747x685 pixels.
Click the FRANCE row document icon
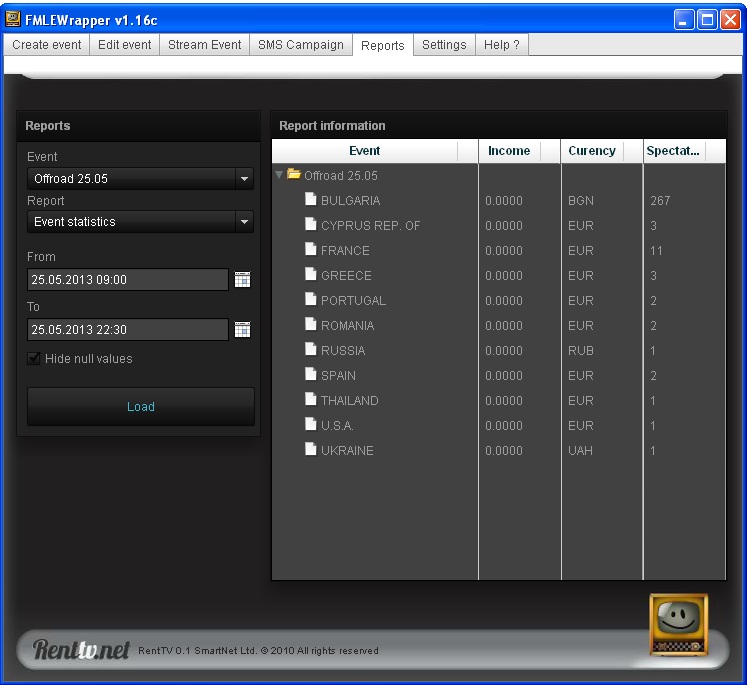pyautogui.click(x=311, y=249)
